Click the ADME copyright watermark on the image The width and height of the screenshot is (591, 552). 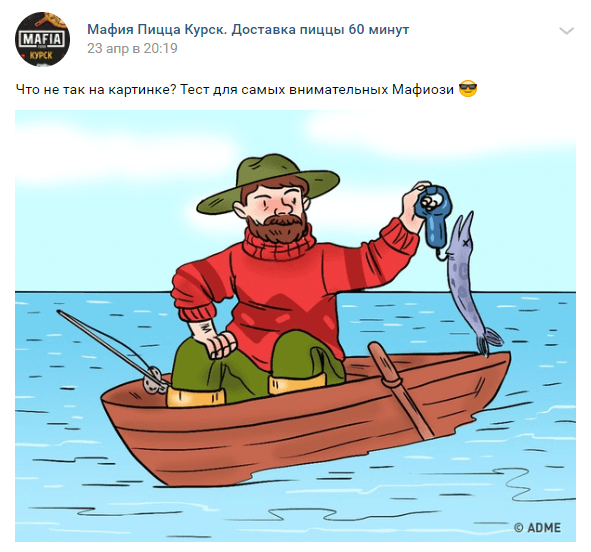537,528
